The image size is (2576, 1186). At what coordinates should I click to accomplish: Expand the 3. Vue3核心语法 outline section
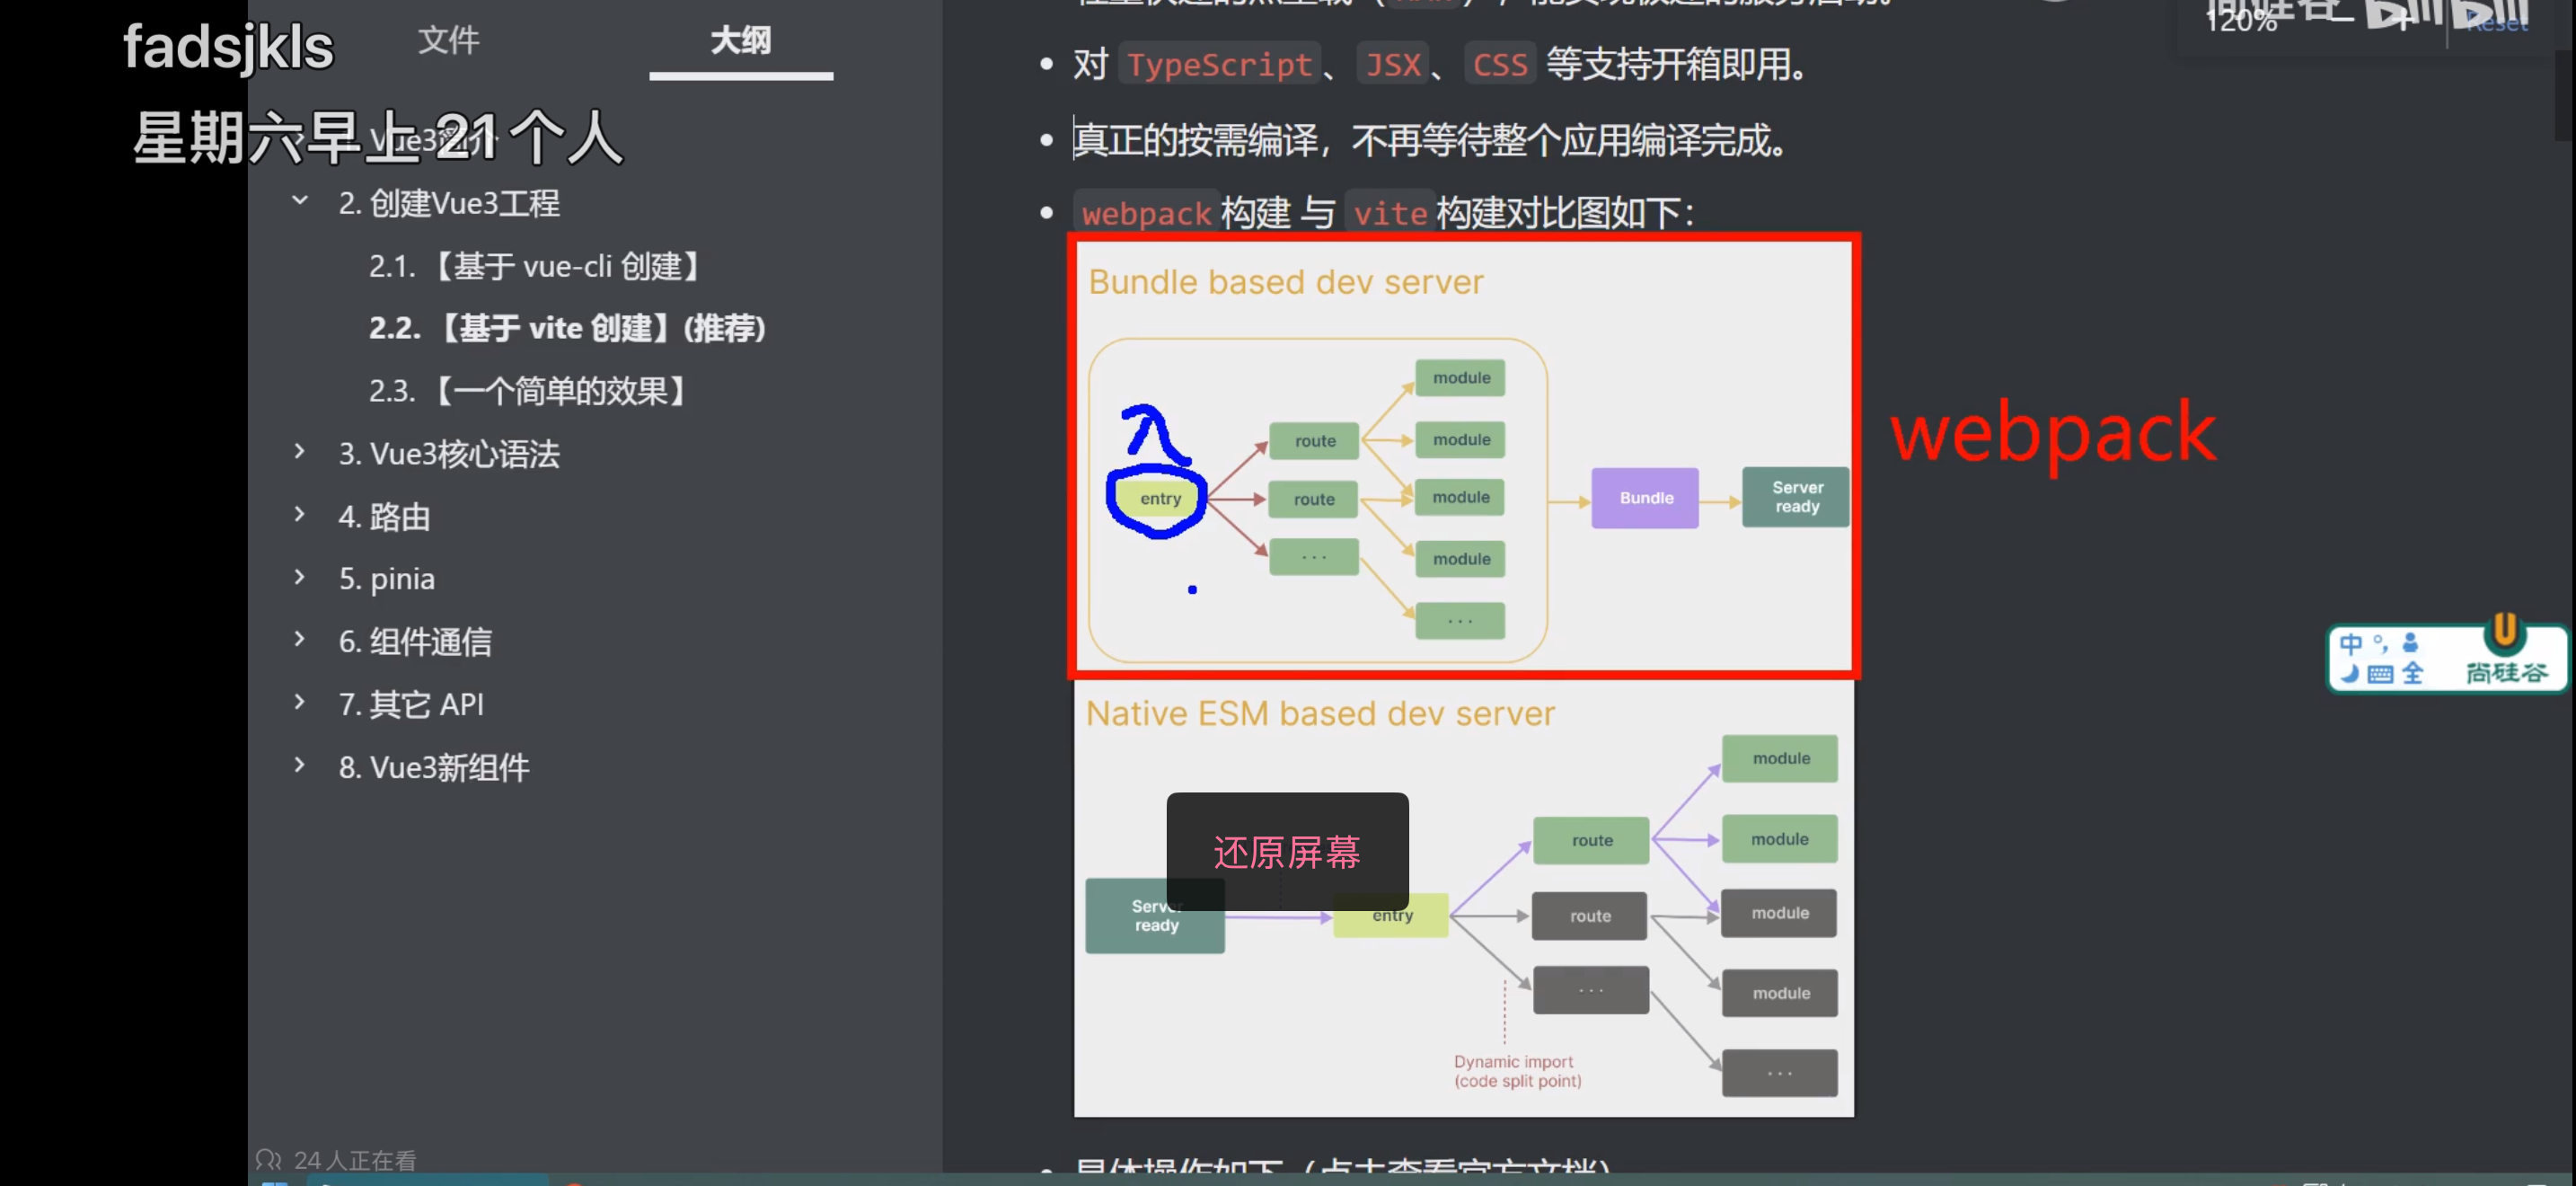pyautogui.click(x=300, y=452)
